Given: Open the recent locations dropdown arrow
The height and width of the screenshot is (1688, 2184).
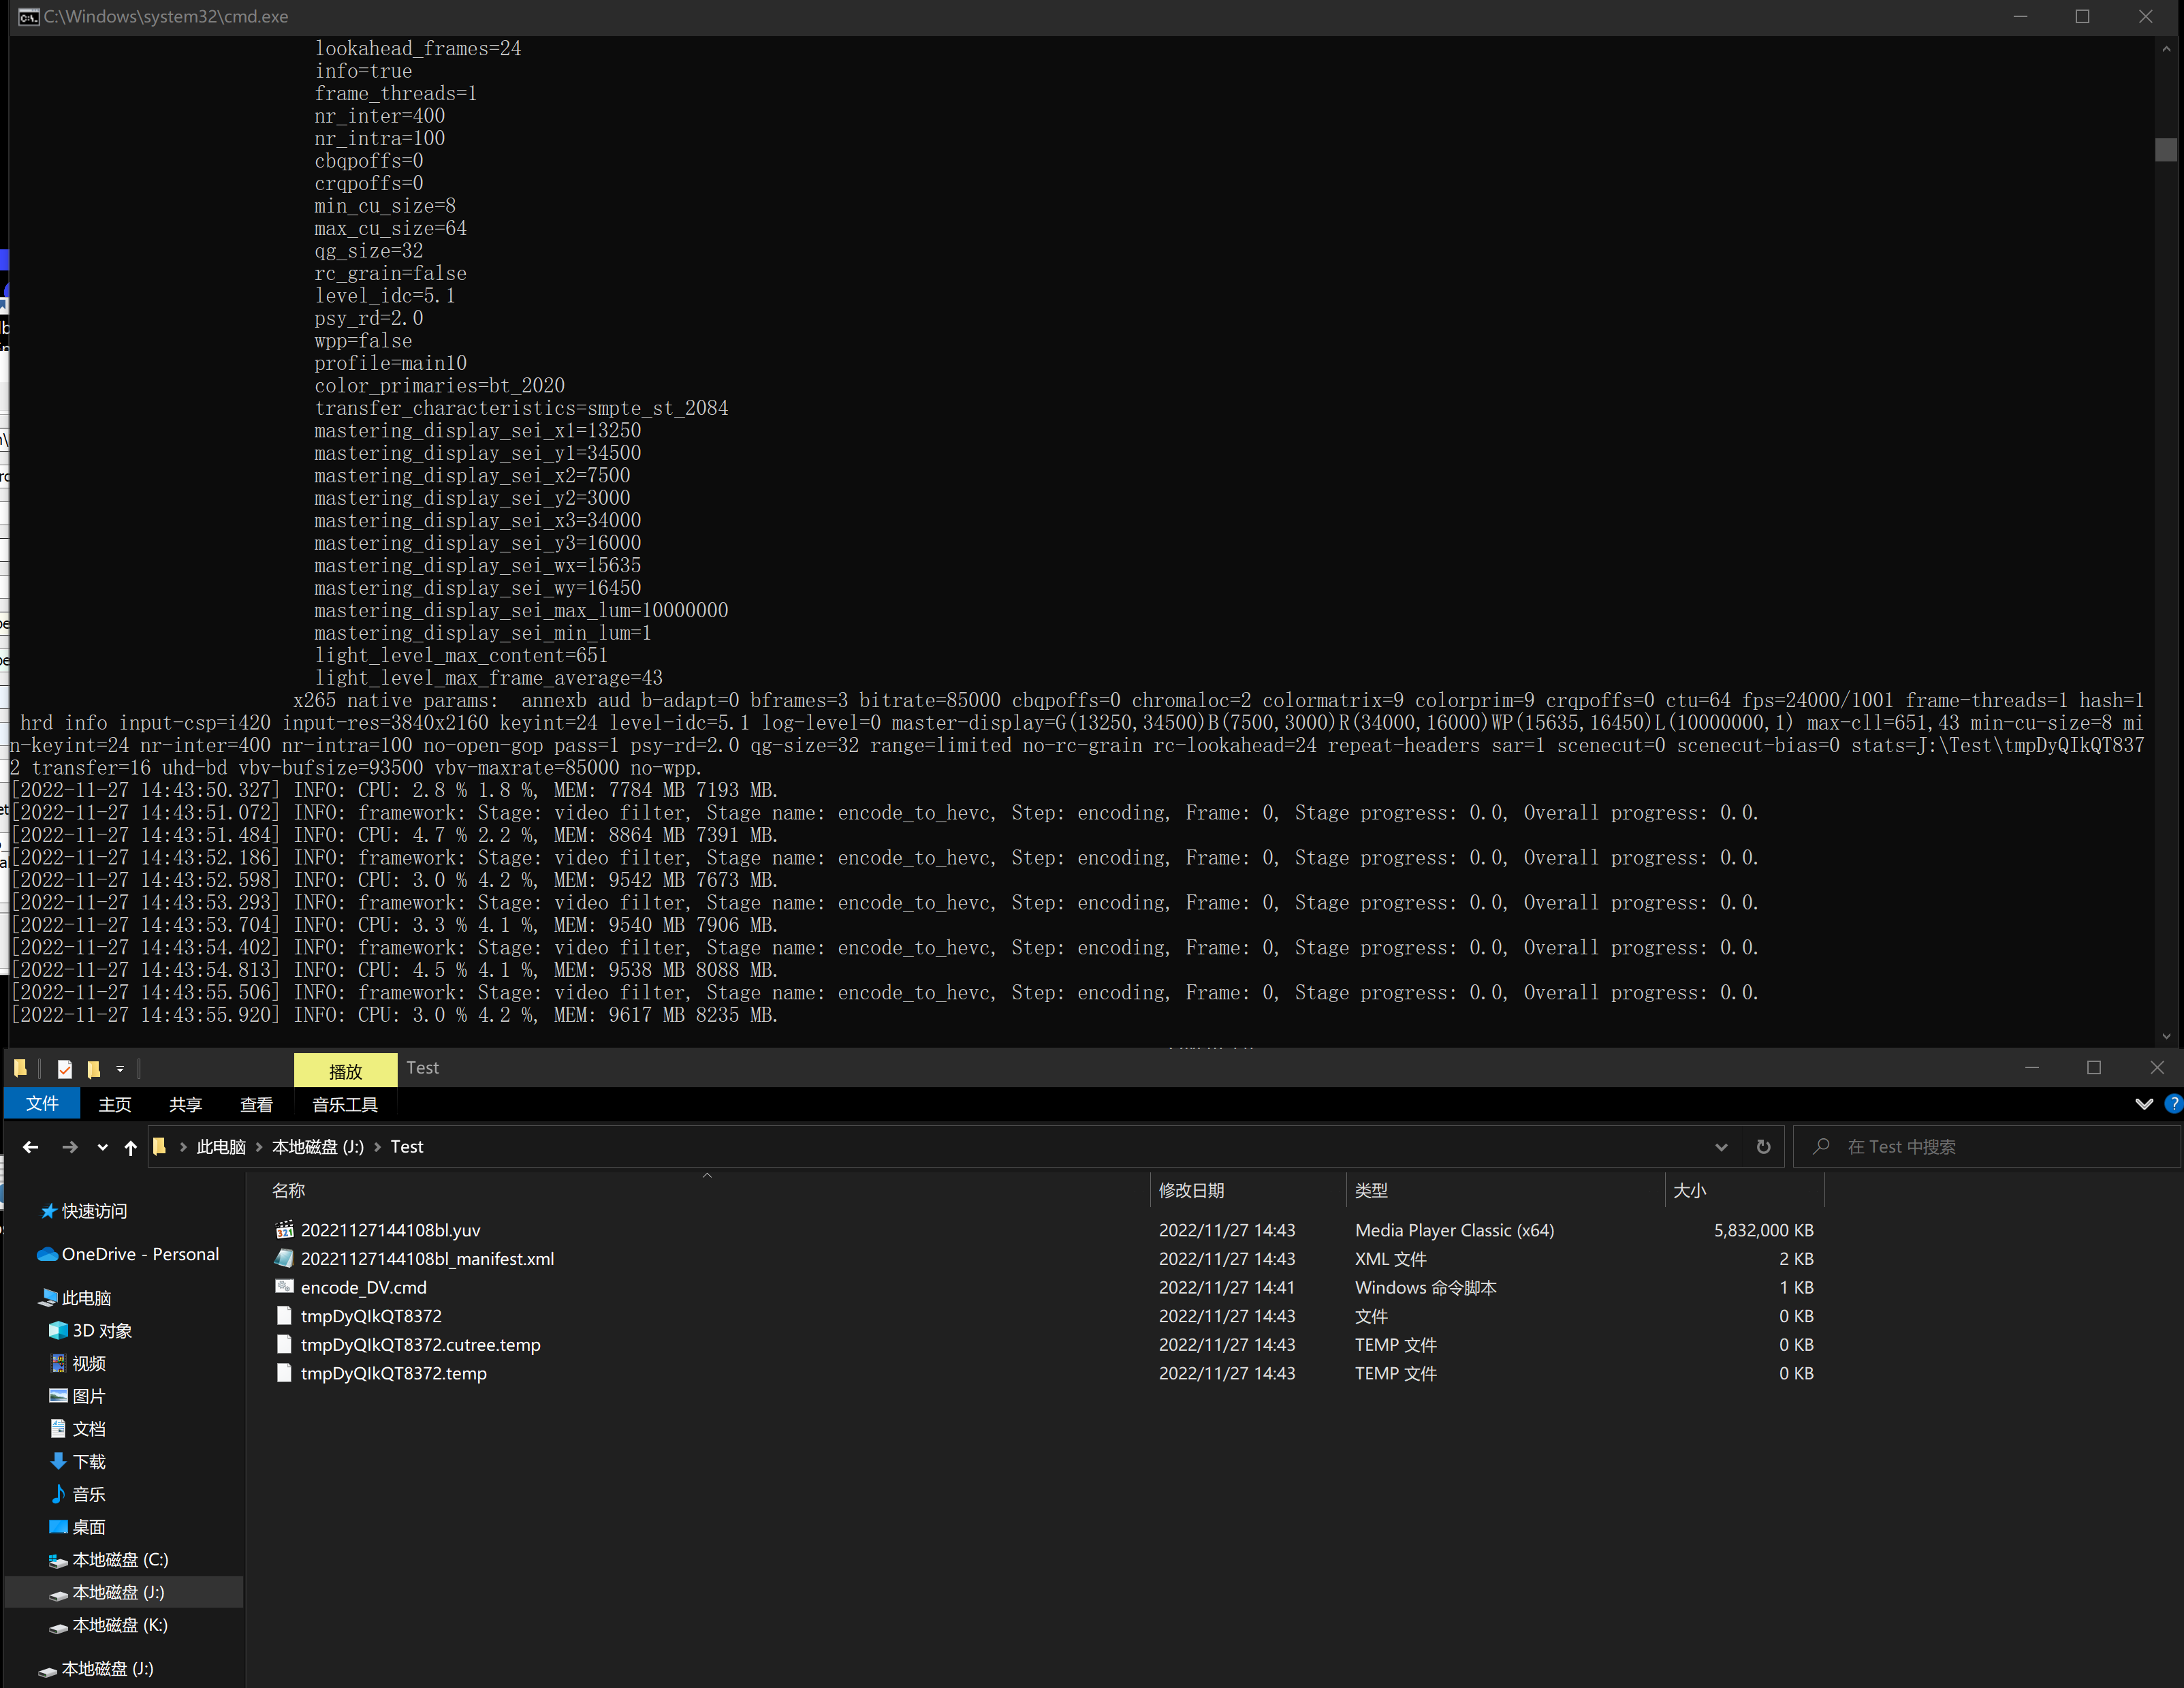Looking at the screenshot, I should click(102, 1147).
